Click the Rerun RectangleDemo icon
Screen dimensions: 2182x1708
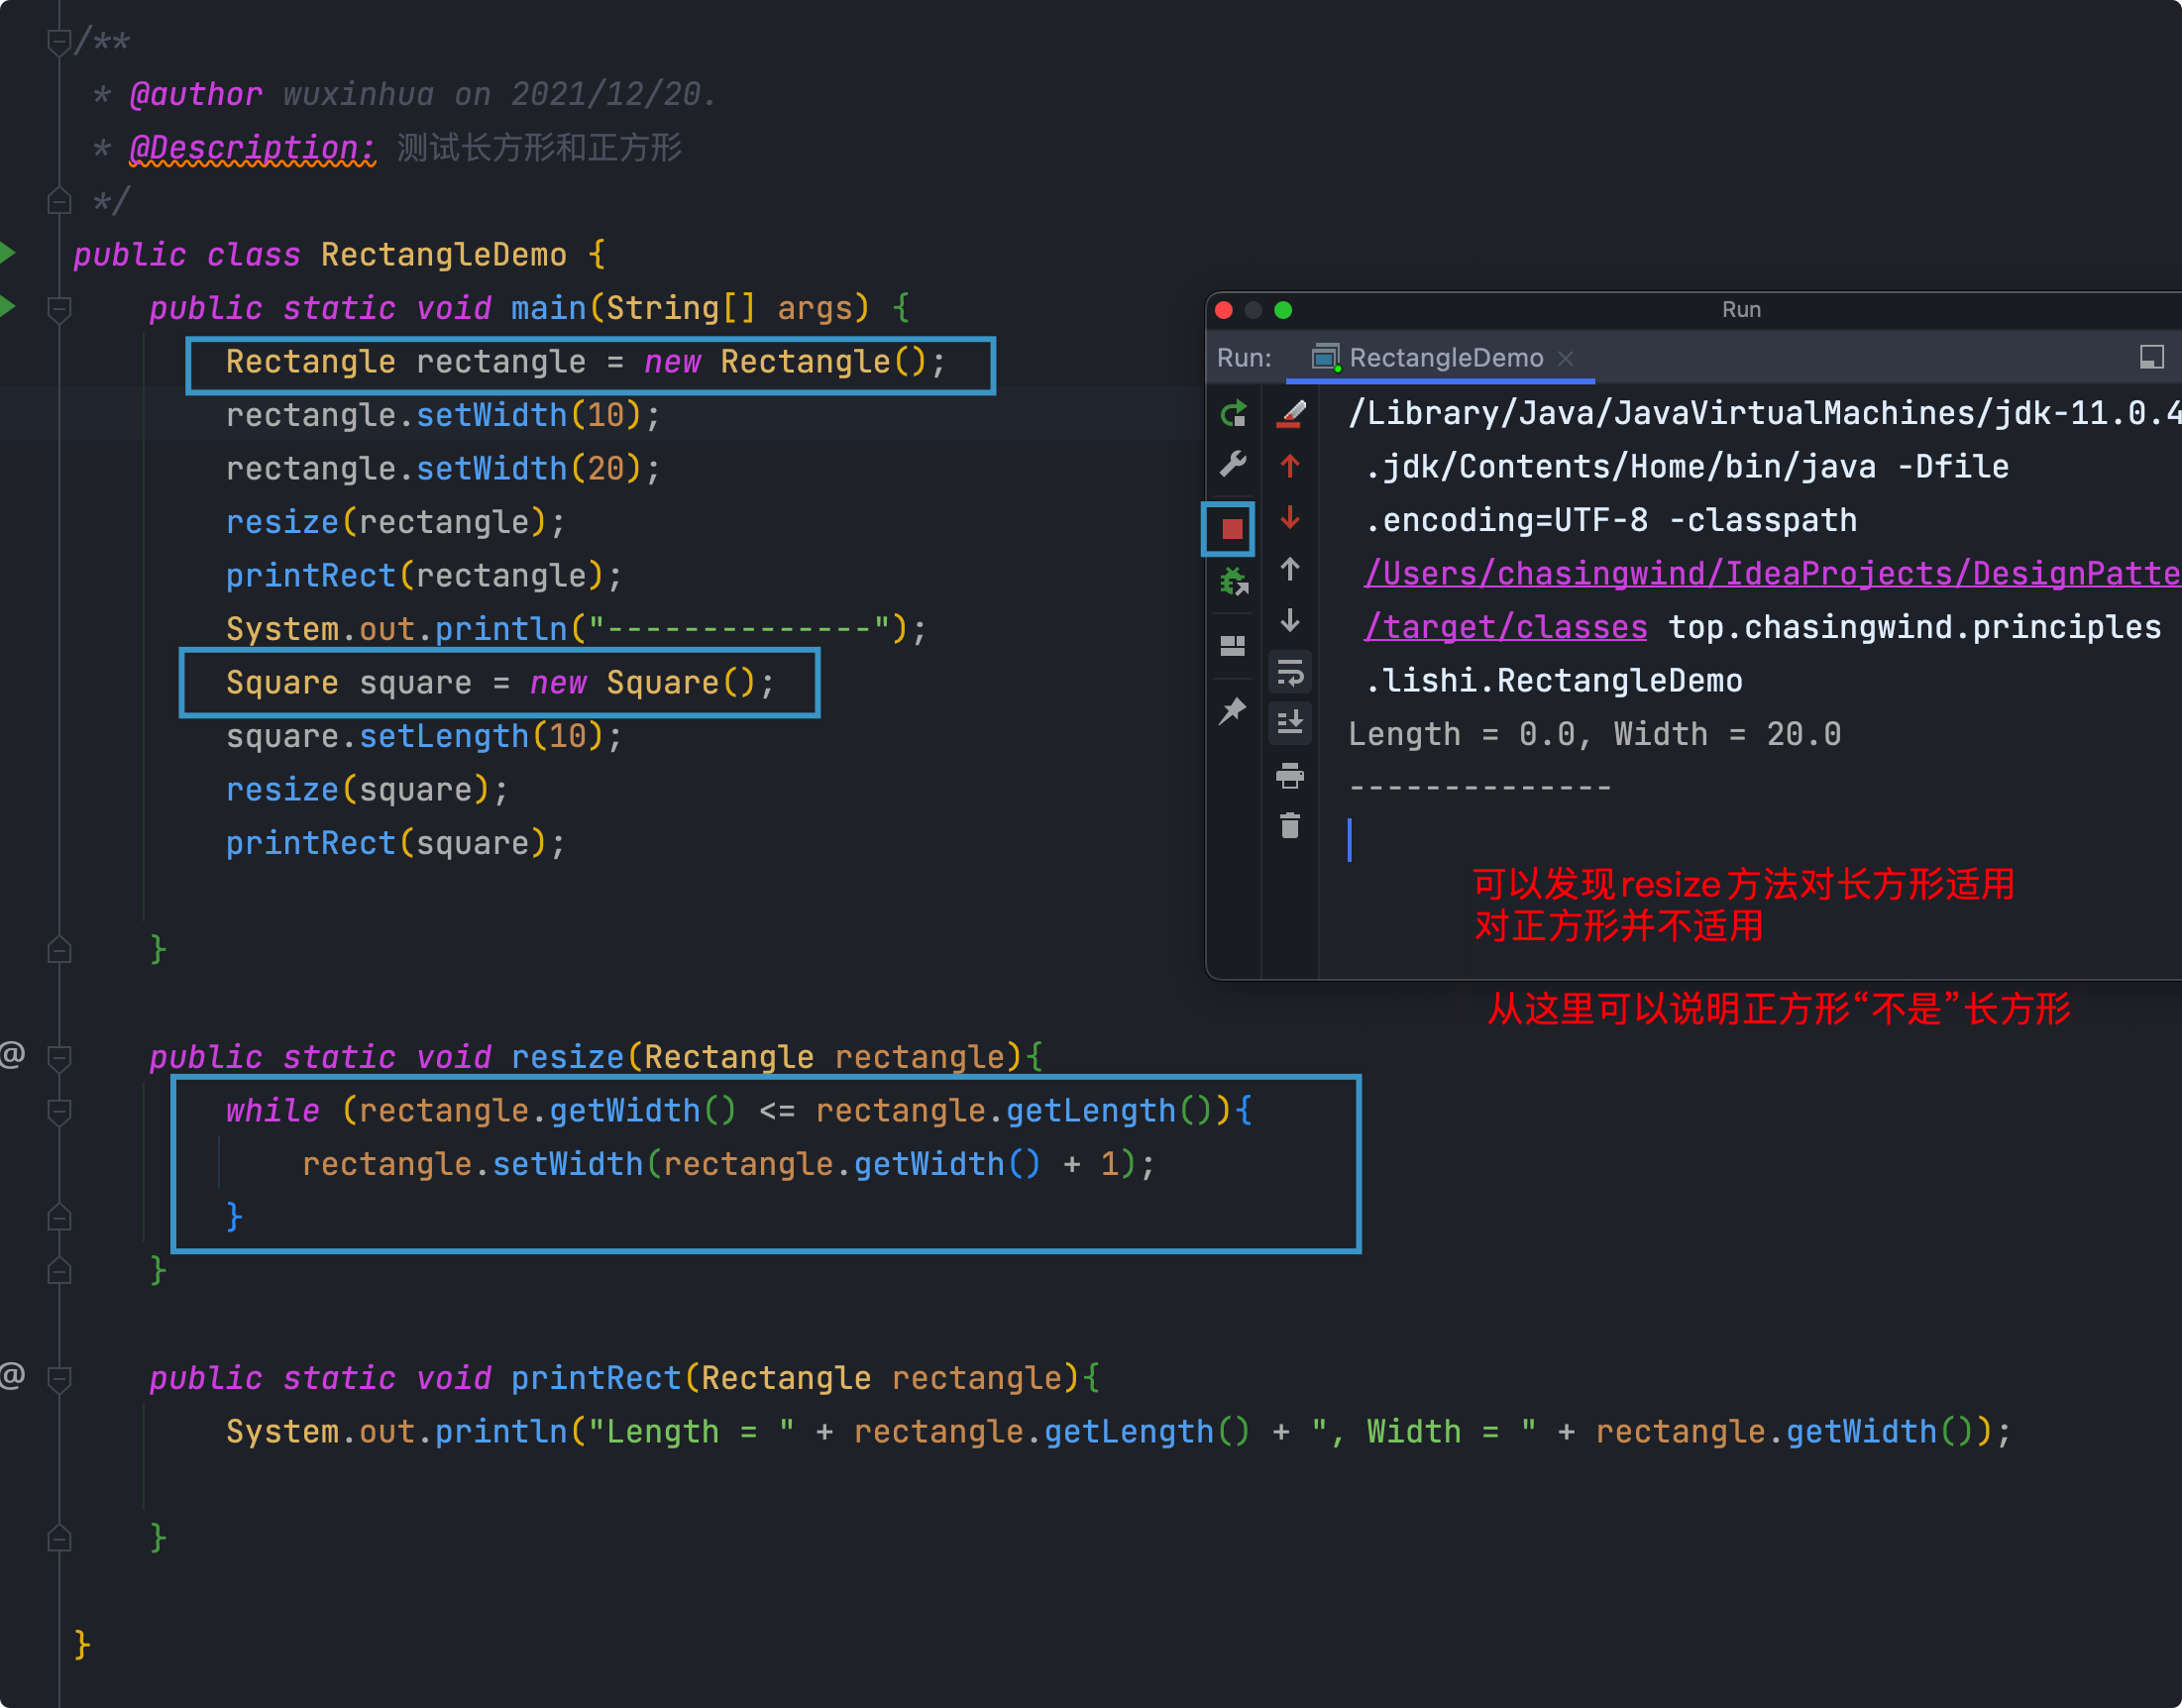point(1233,413)
